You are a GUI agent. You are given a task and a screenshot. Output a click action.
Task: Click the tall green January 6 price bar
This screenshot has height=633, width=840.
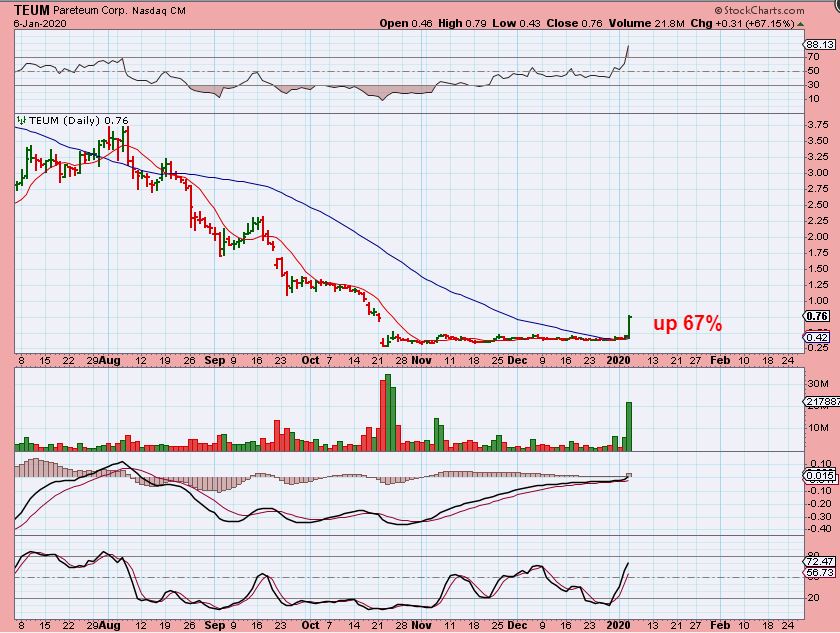point(629,327)
